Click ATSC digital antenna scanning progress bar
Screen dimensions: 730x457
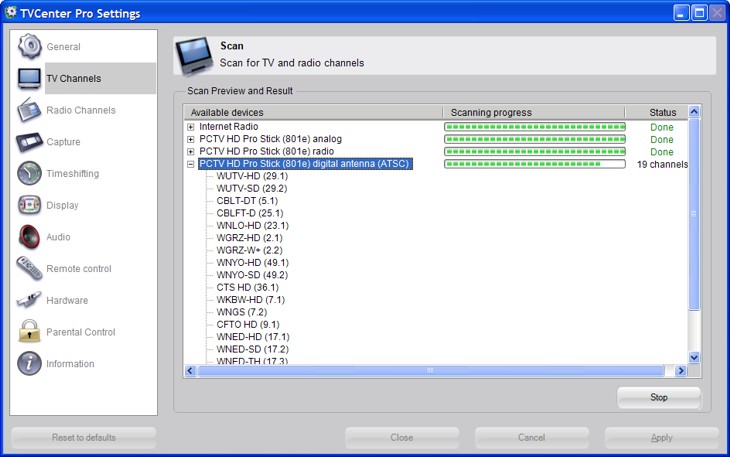tap(535, 164)
